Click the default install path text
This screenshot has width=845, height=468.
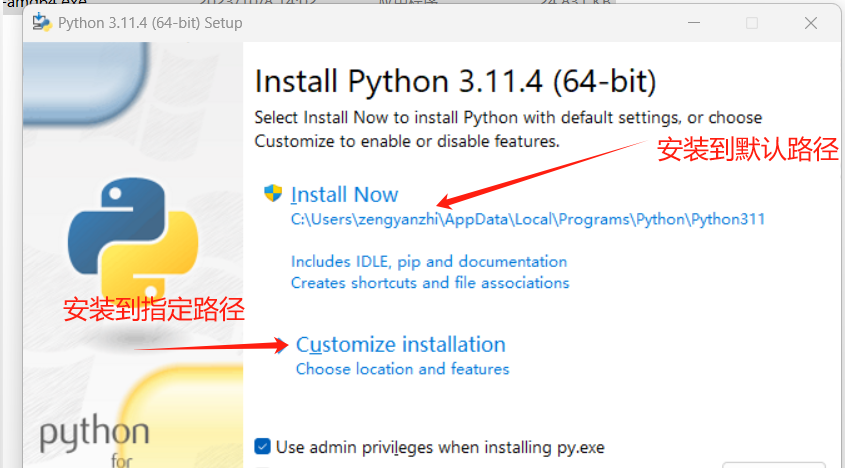[x=527, y=219]
